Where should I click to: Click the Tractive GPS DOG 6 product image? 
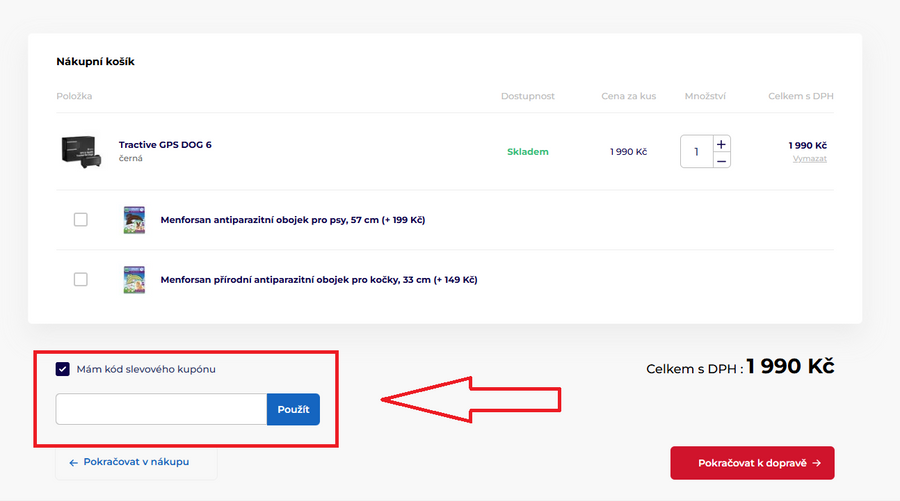[x=82, y=151]
